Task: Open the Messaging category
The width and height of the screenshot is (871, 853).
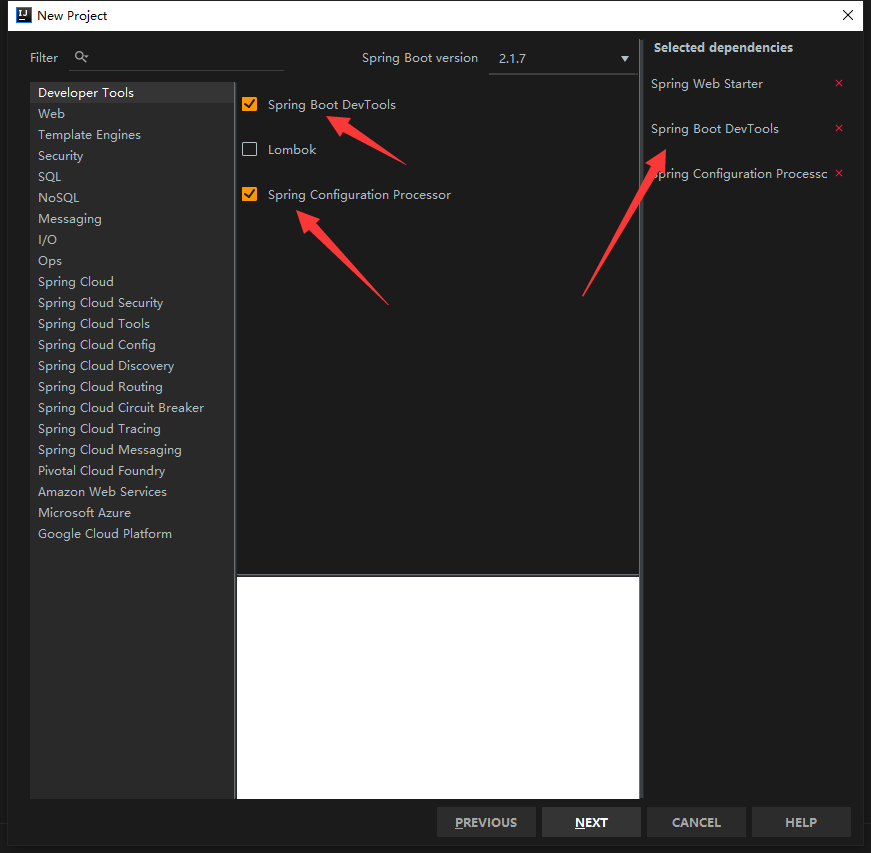Action: point(132,219)
